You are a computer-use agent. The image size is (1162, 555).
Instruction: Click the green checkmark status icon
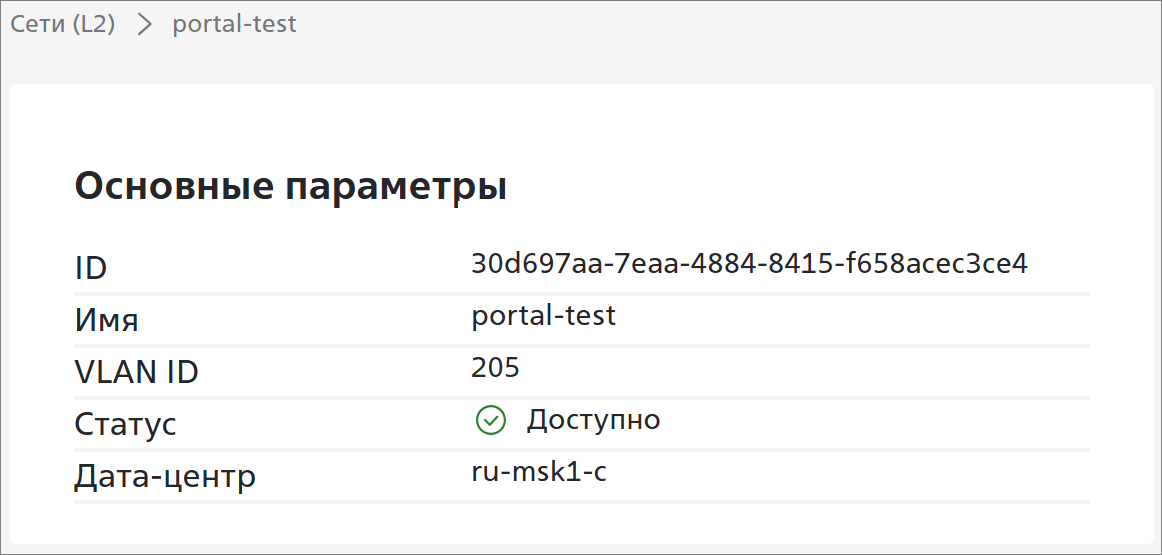[x=490, y=421]
